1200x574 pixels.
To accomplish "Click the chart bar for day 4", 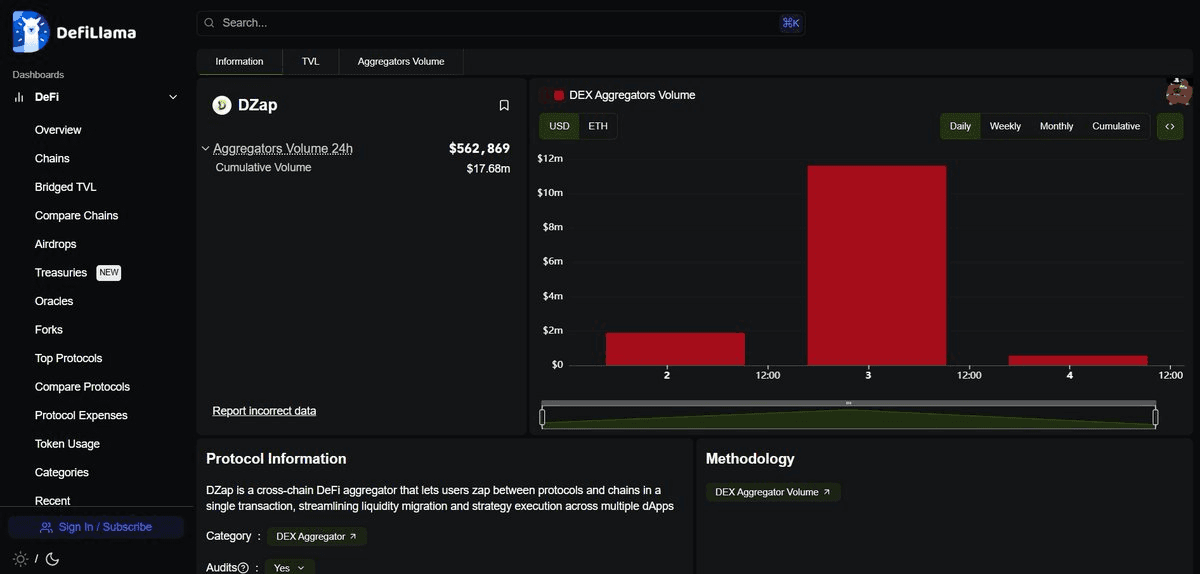I will (1078, 360).
